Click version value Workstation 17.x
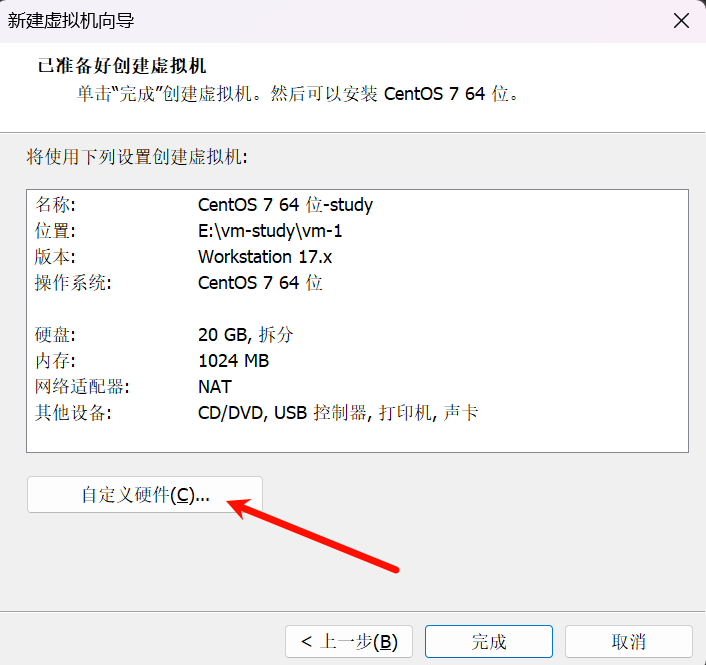 (265, 257)
